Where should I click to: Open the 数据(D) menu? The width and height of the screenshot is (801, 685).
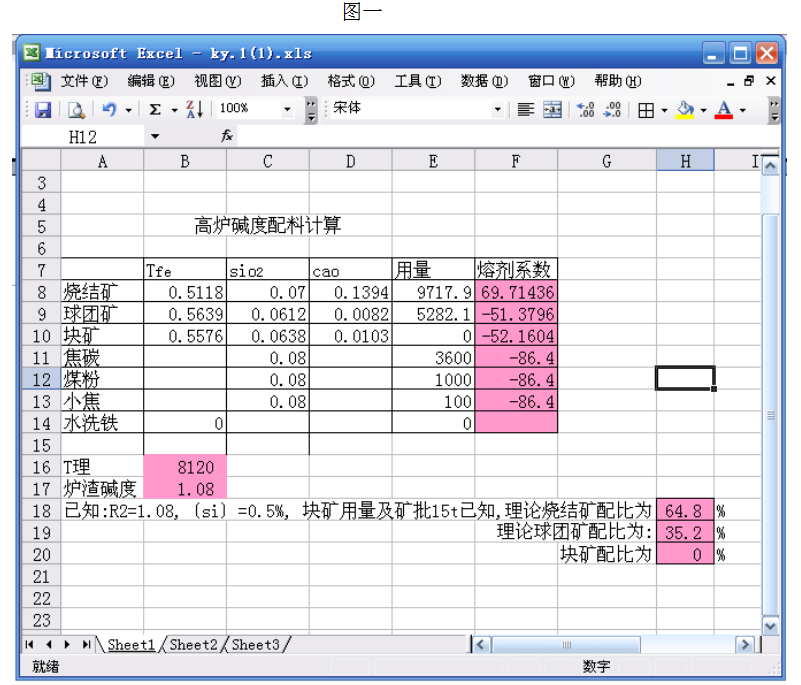(484, 81)
